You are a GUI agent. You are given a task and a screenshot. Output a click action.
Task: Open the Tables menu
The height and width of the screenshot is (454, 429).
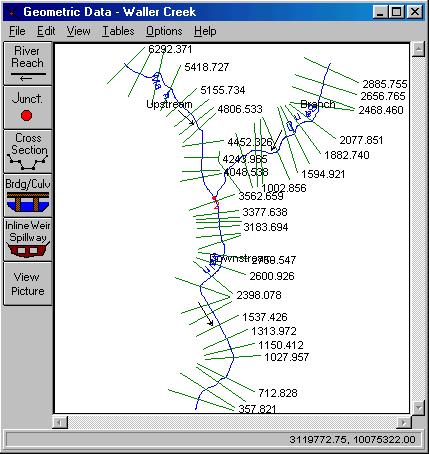pos(118,31)
